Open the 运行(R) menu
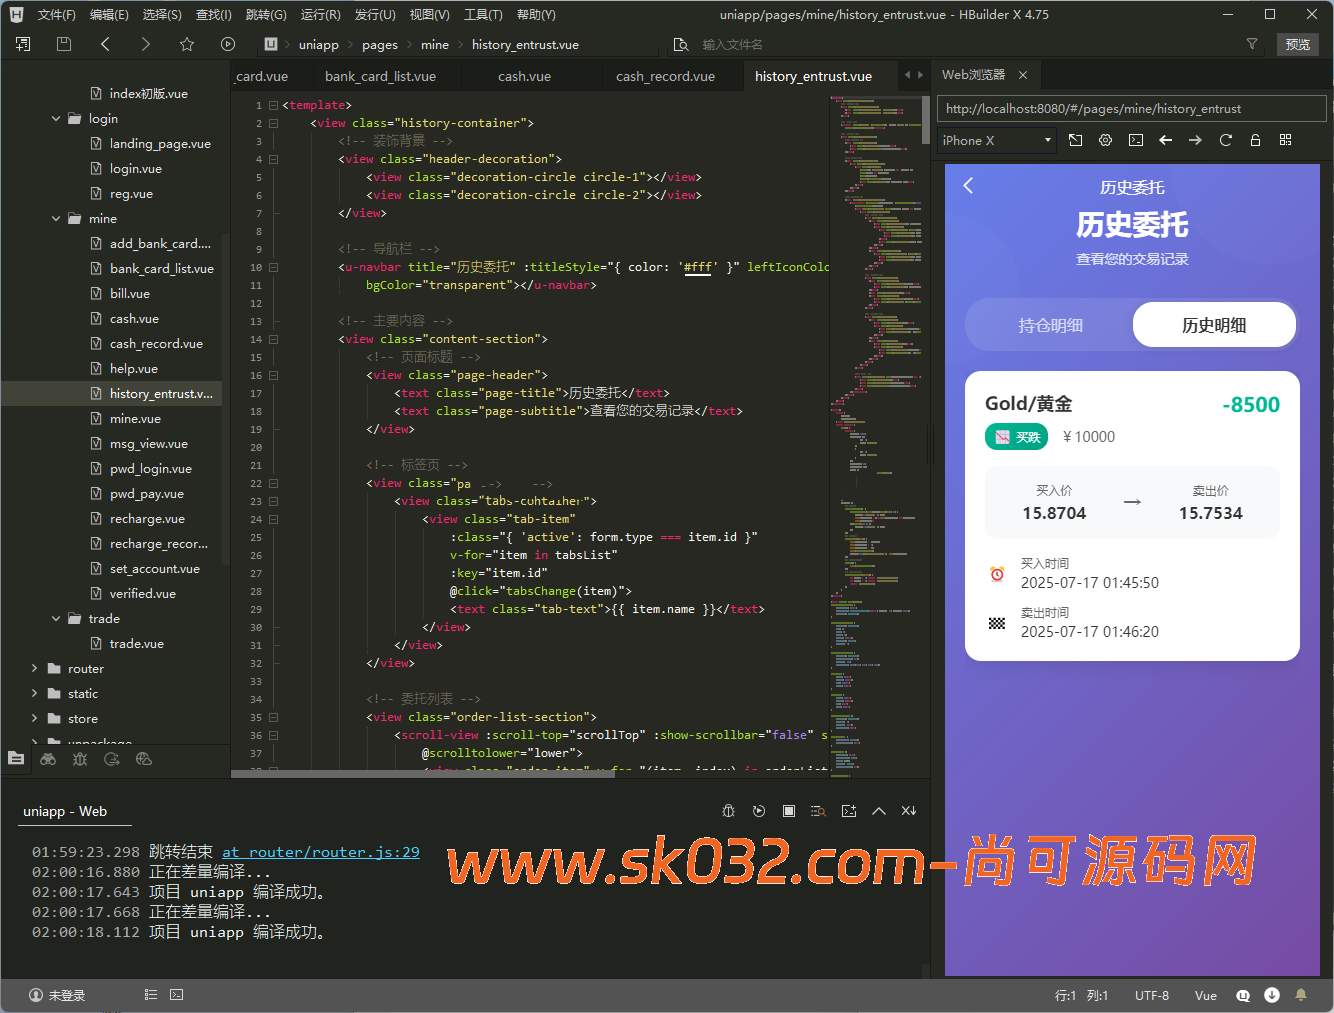This screenshot has height=1013, width=1334. point(320,15)
